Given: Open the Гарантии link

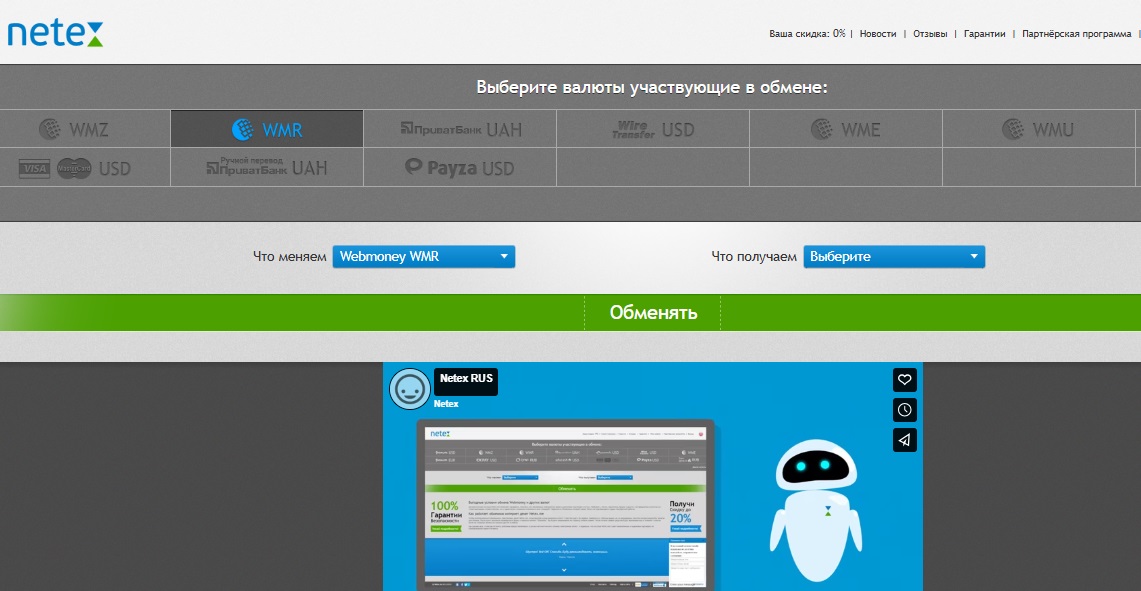Looking at the screenshot, I should (x=985, y=33).
